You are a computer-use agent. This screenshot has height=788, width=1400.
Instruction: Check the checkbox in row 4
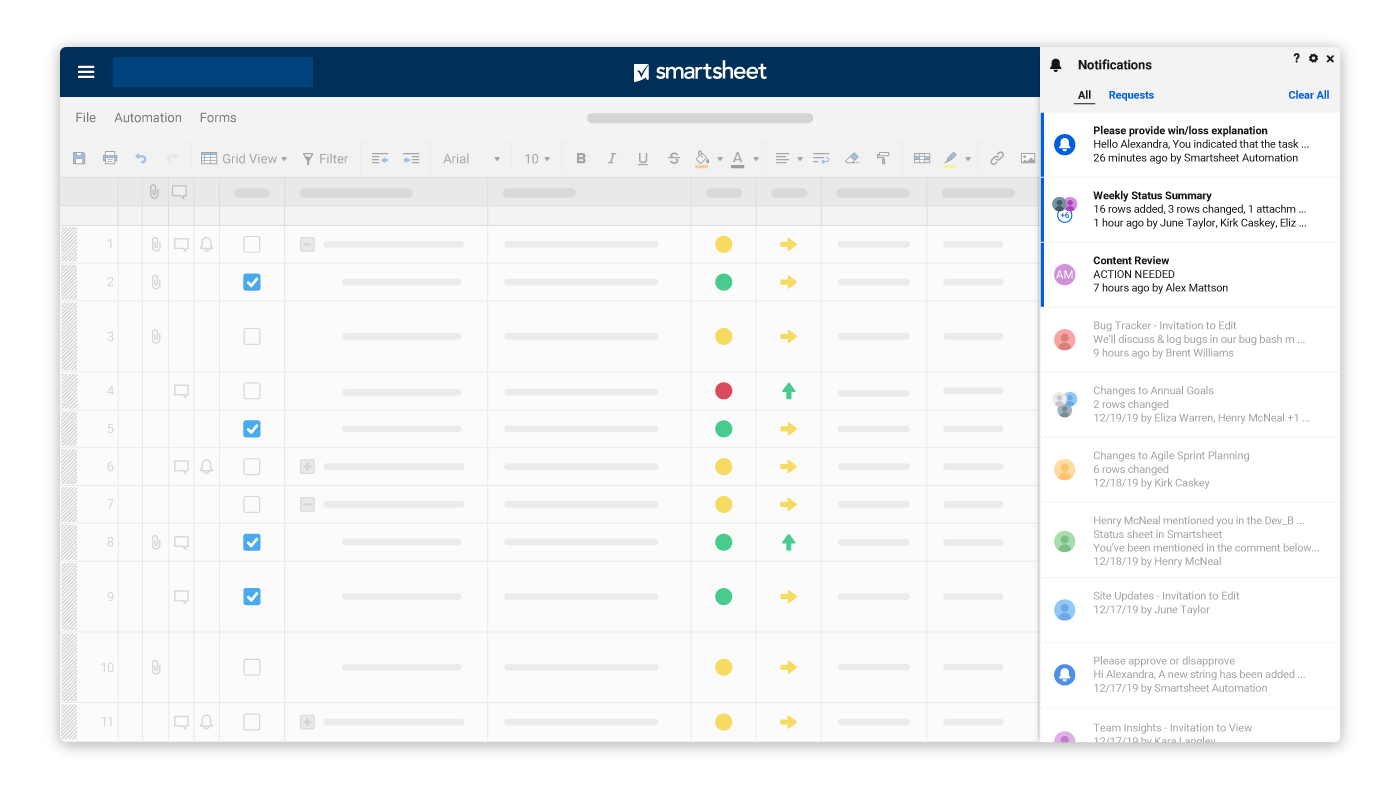point(252,391)
